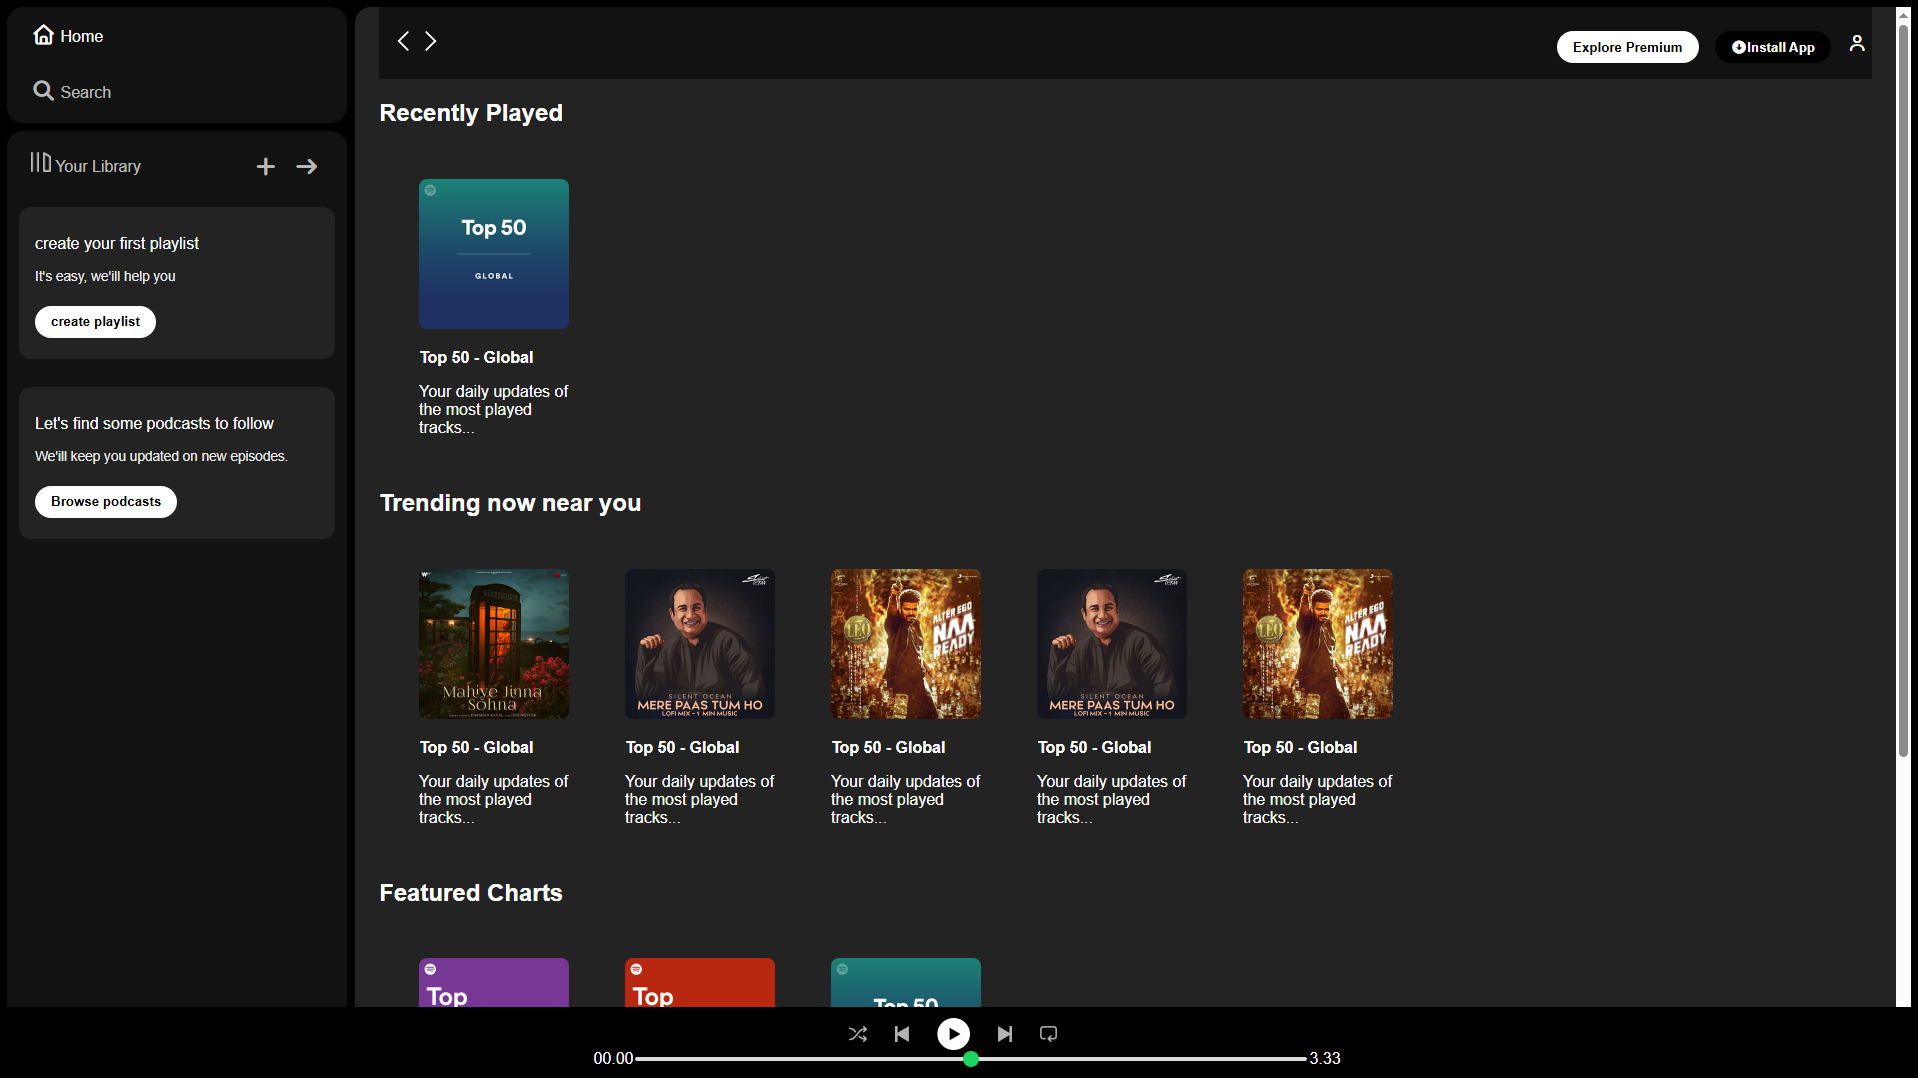Click the Featured Charts heading
The height and width of the screenshot is (1078, 1918).
pos(471,893)
